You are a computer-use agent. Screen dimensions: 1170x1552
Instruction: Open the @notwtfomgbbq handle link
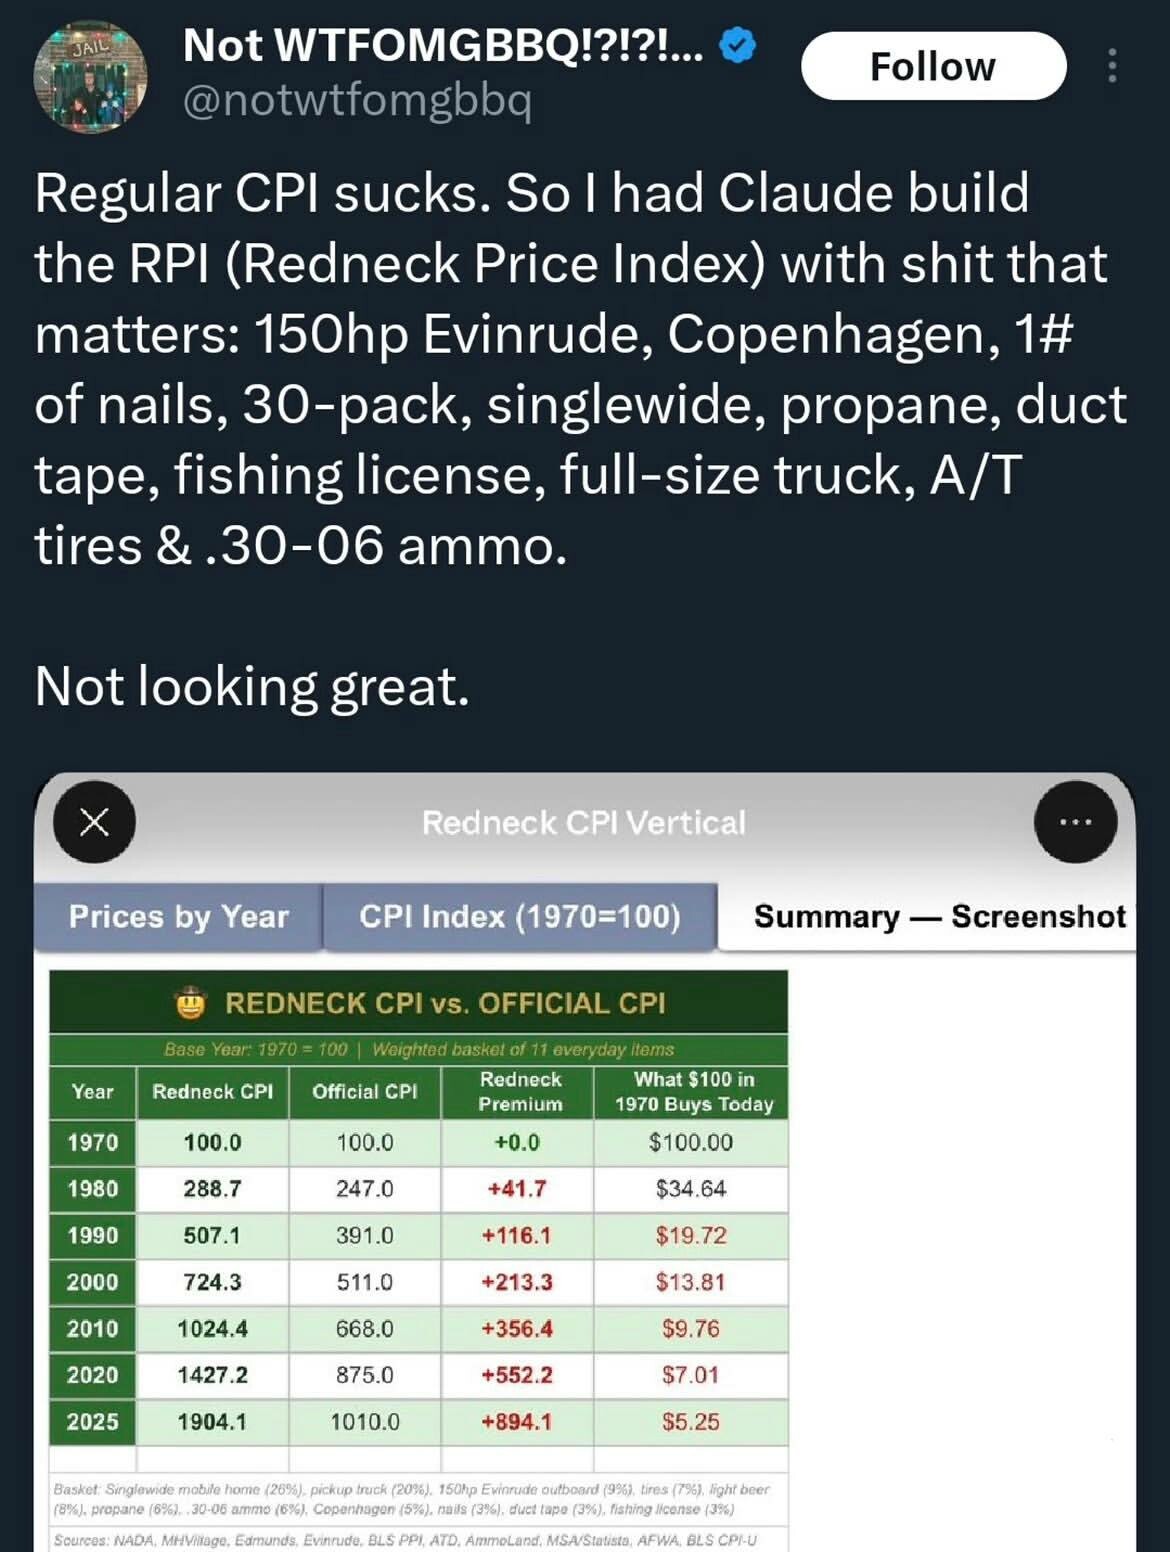click(x=357, y=99)
